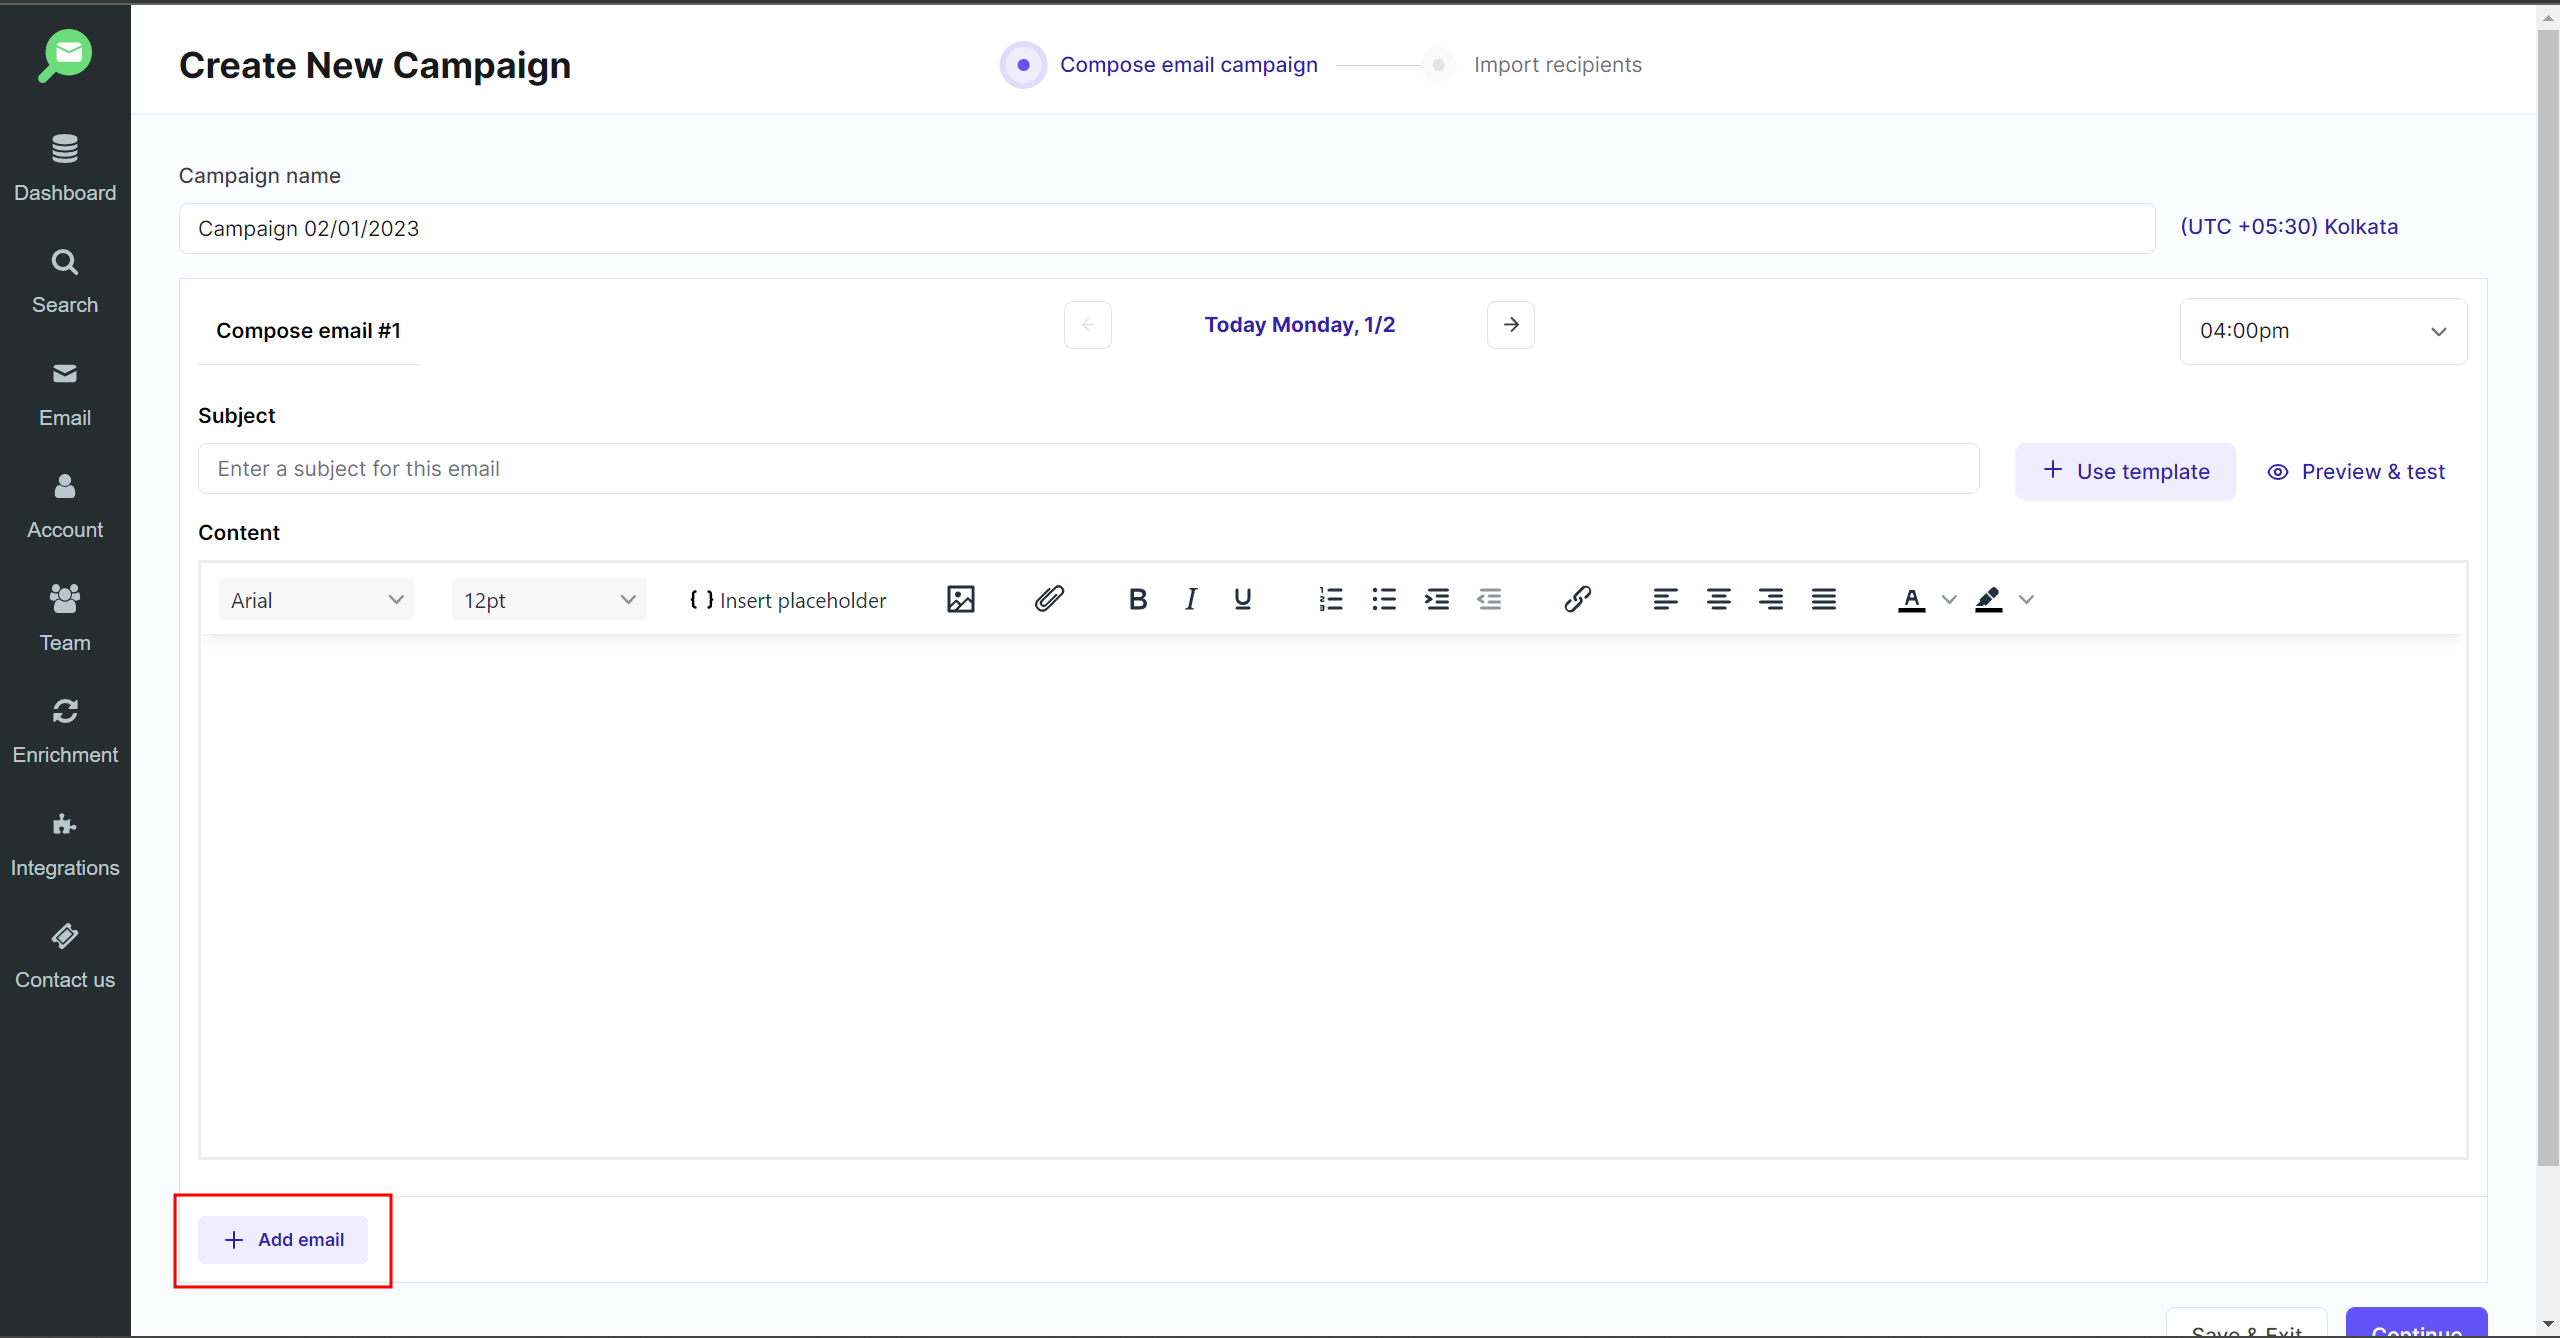Toggle underline formatting
Screen dimensions: 2560x1338
1243,599
